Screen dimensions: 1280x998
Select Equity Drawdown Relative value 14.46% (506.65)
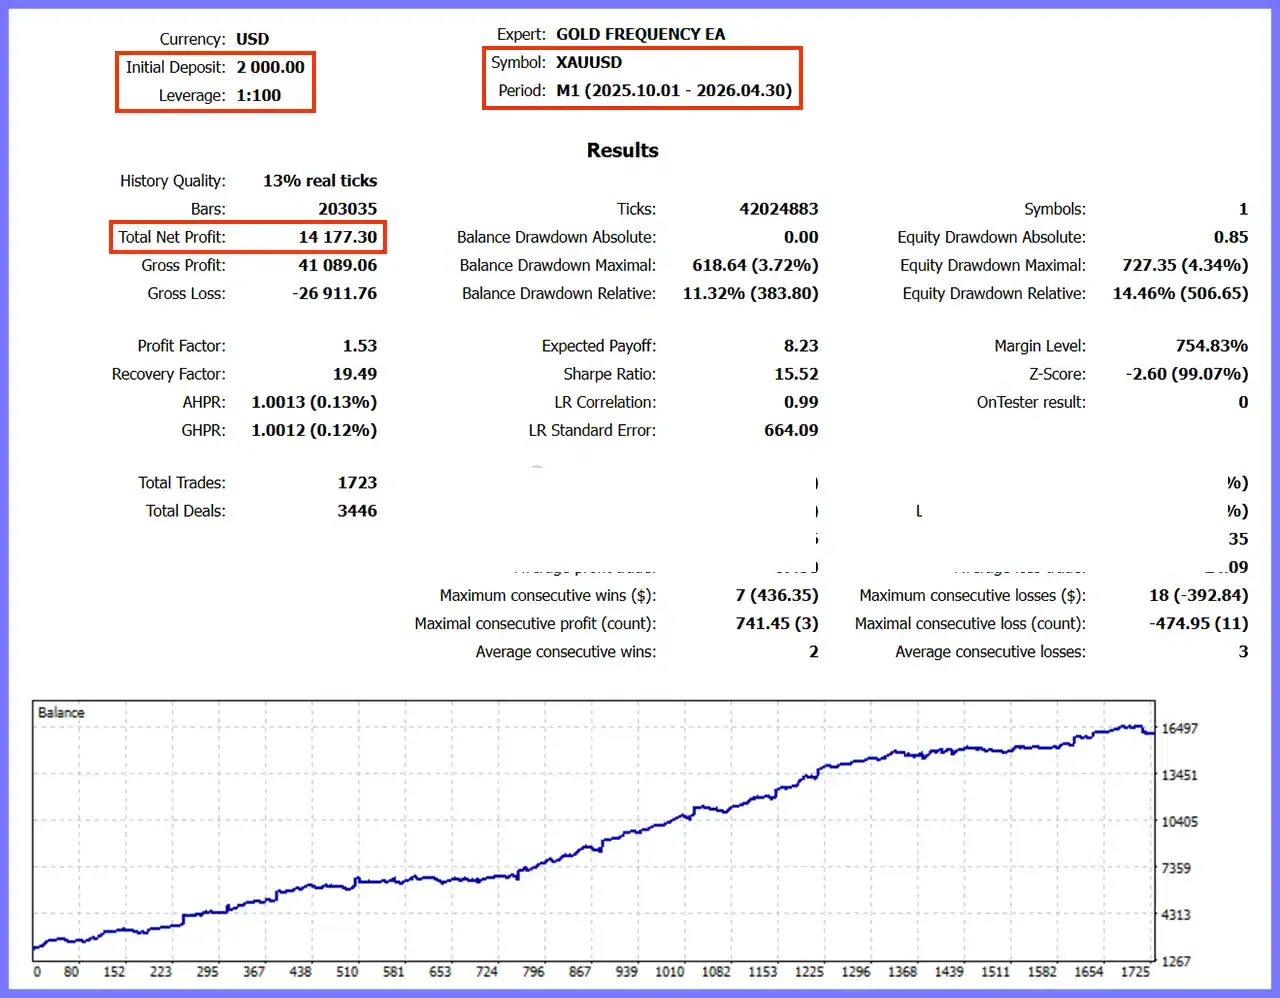[1180, 293]
